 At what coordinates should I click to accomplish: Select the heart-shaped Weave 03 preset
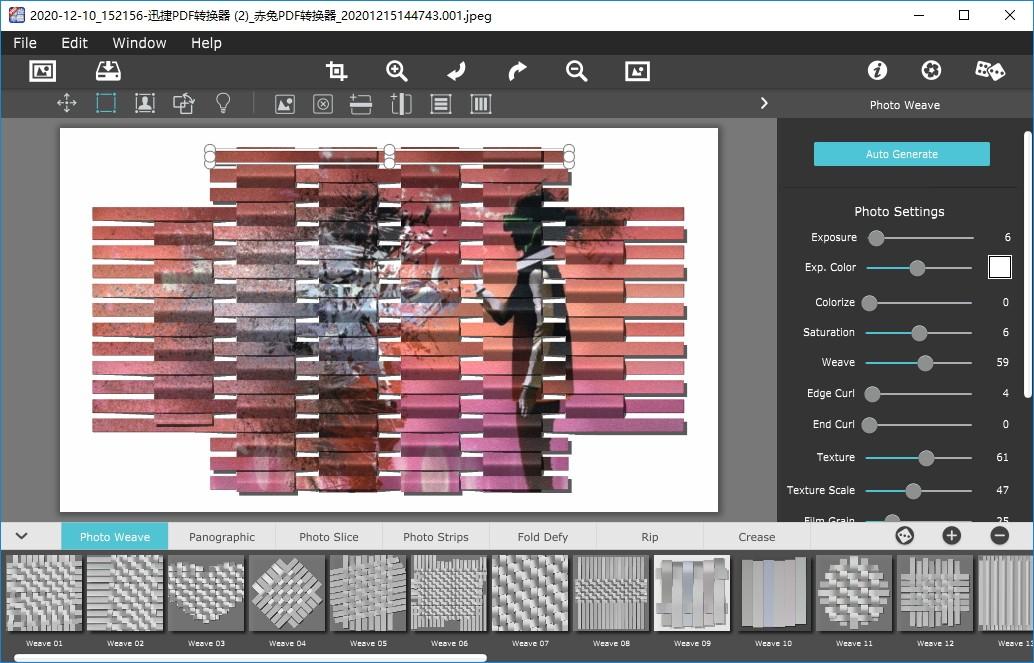click(206, 593)
